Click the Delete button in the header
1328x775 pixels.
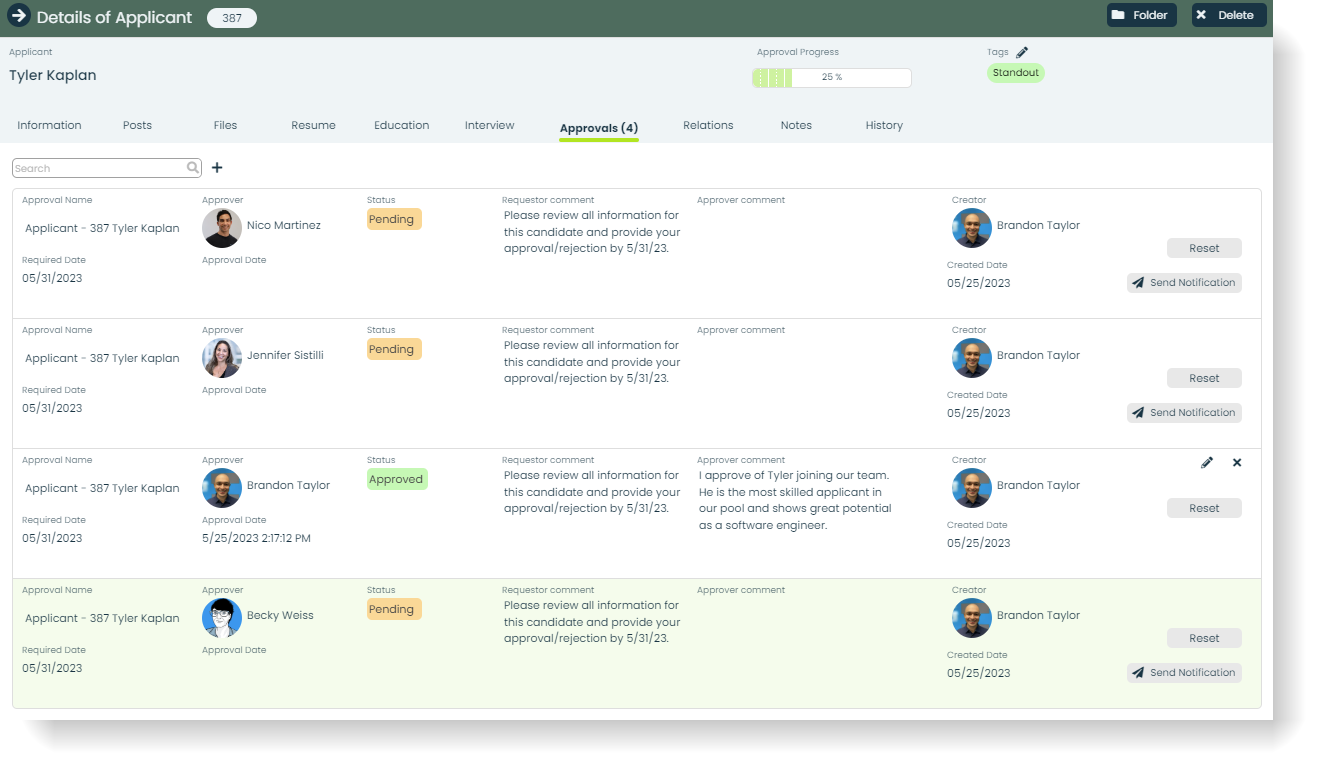coord(1228,15)
